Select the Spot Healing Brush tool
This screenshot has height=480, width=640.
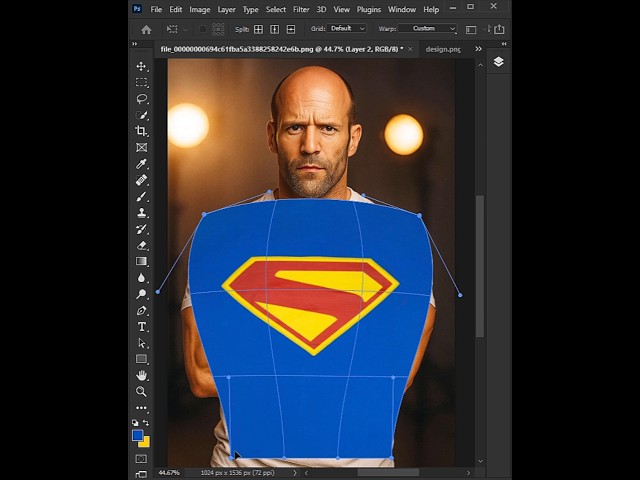pyautogui.click(x=141, y=180)
